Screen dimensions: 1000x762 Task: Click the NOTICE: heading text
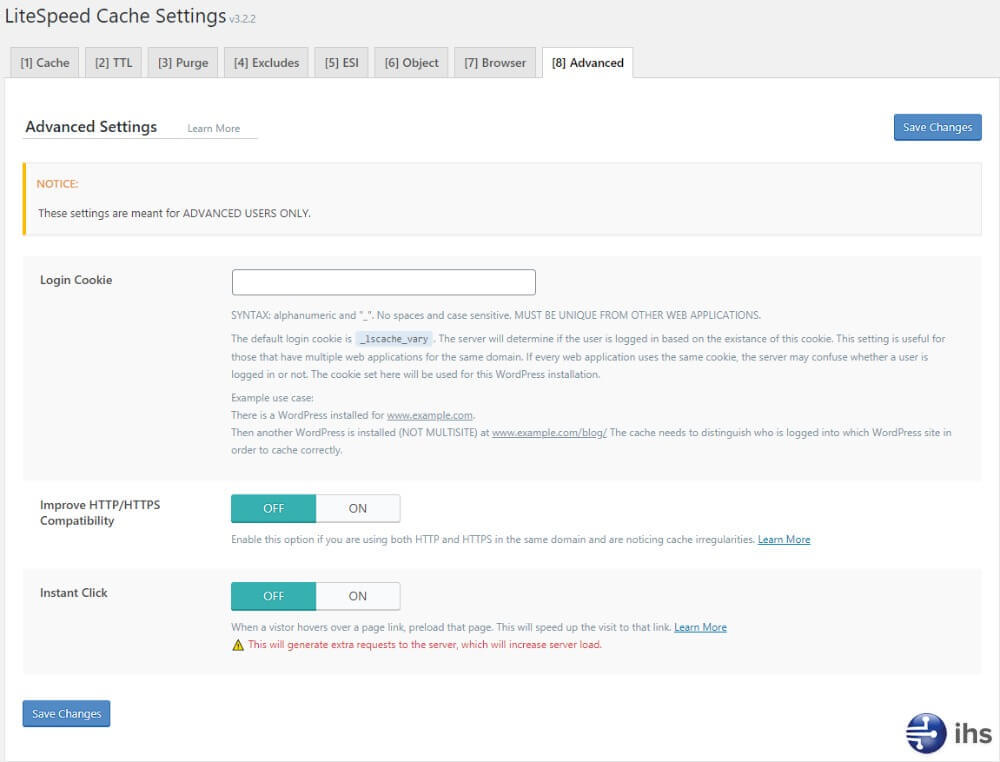[57, 184]
